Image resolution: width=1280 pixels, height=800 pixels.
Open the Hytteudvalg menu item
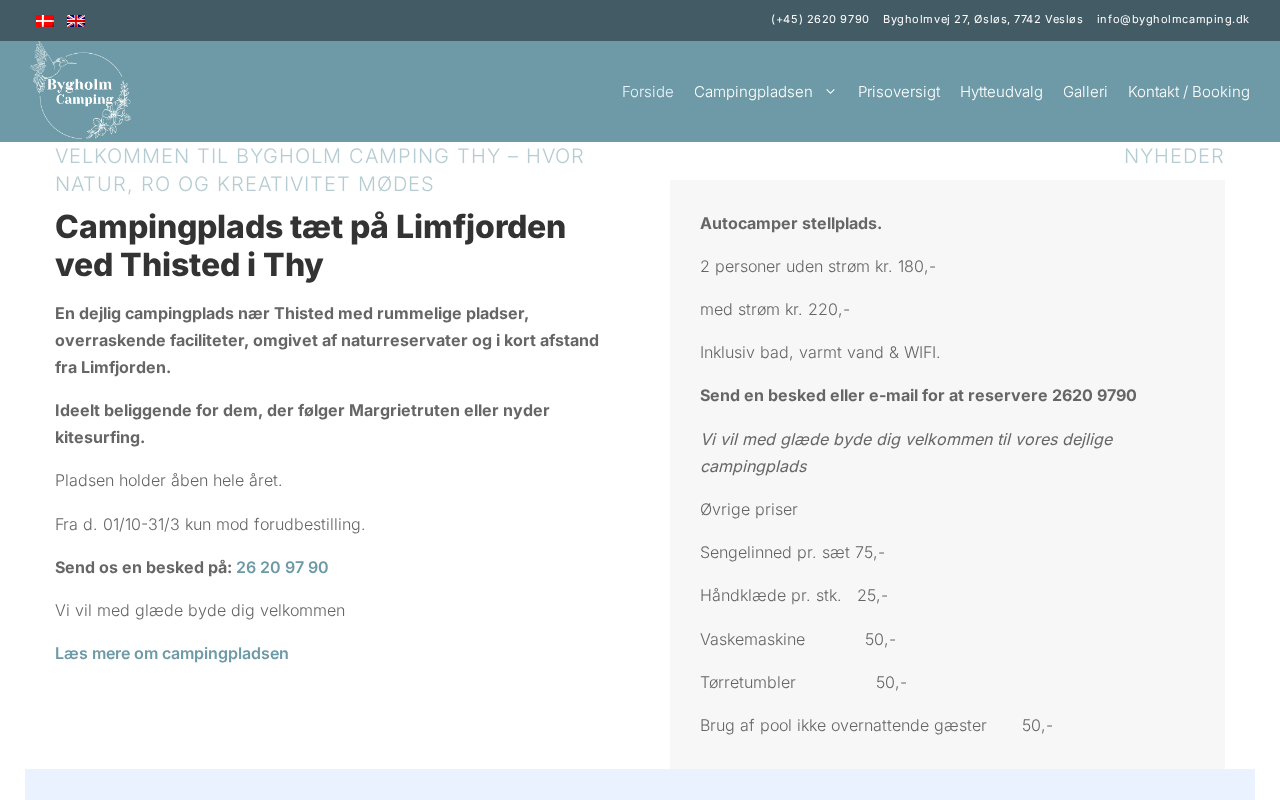coord(1001,92)
